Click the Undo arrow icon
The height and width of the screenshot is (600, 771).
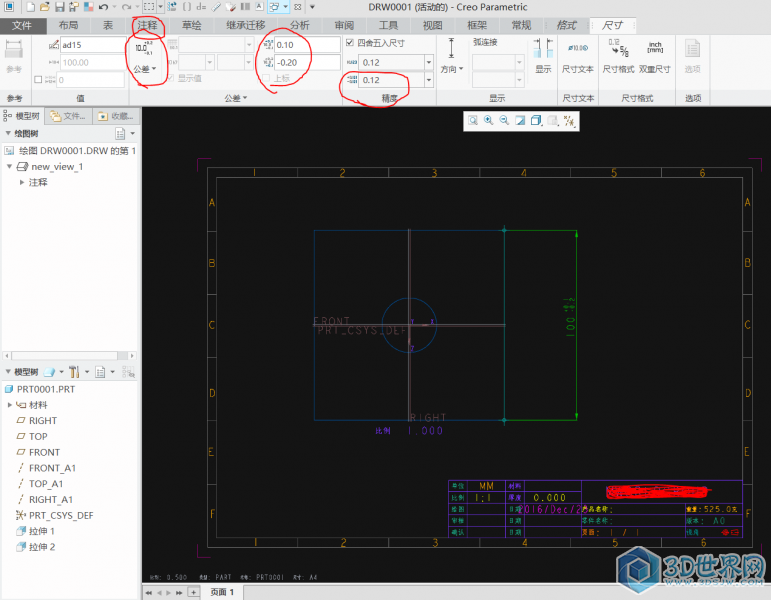click(103, 7)
